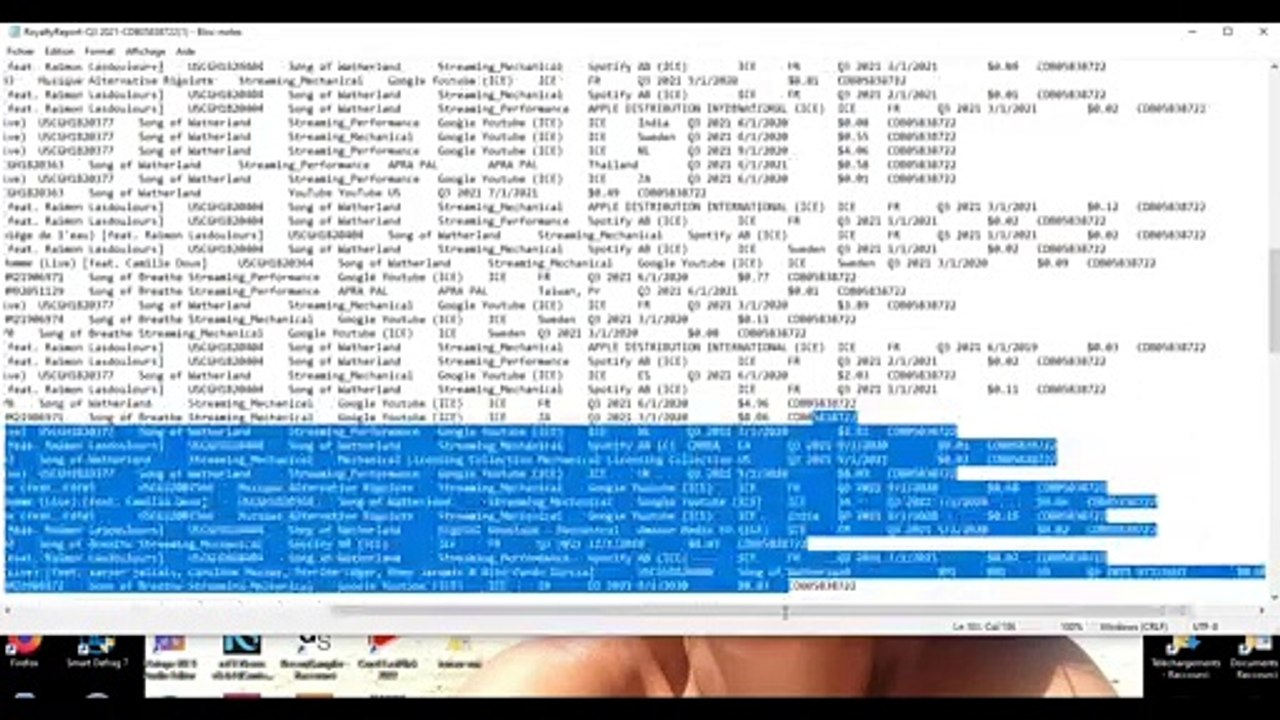This screenshot has height=720, width=1280.
Task: Open the Documents shortcut desktop icon
Action: click(x=1254, y=655)
